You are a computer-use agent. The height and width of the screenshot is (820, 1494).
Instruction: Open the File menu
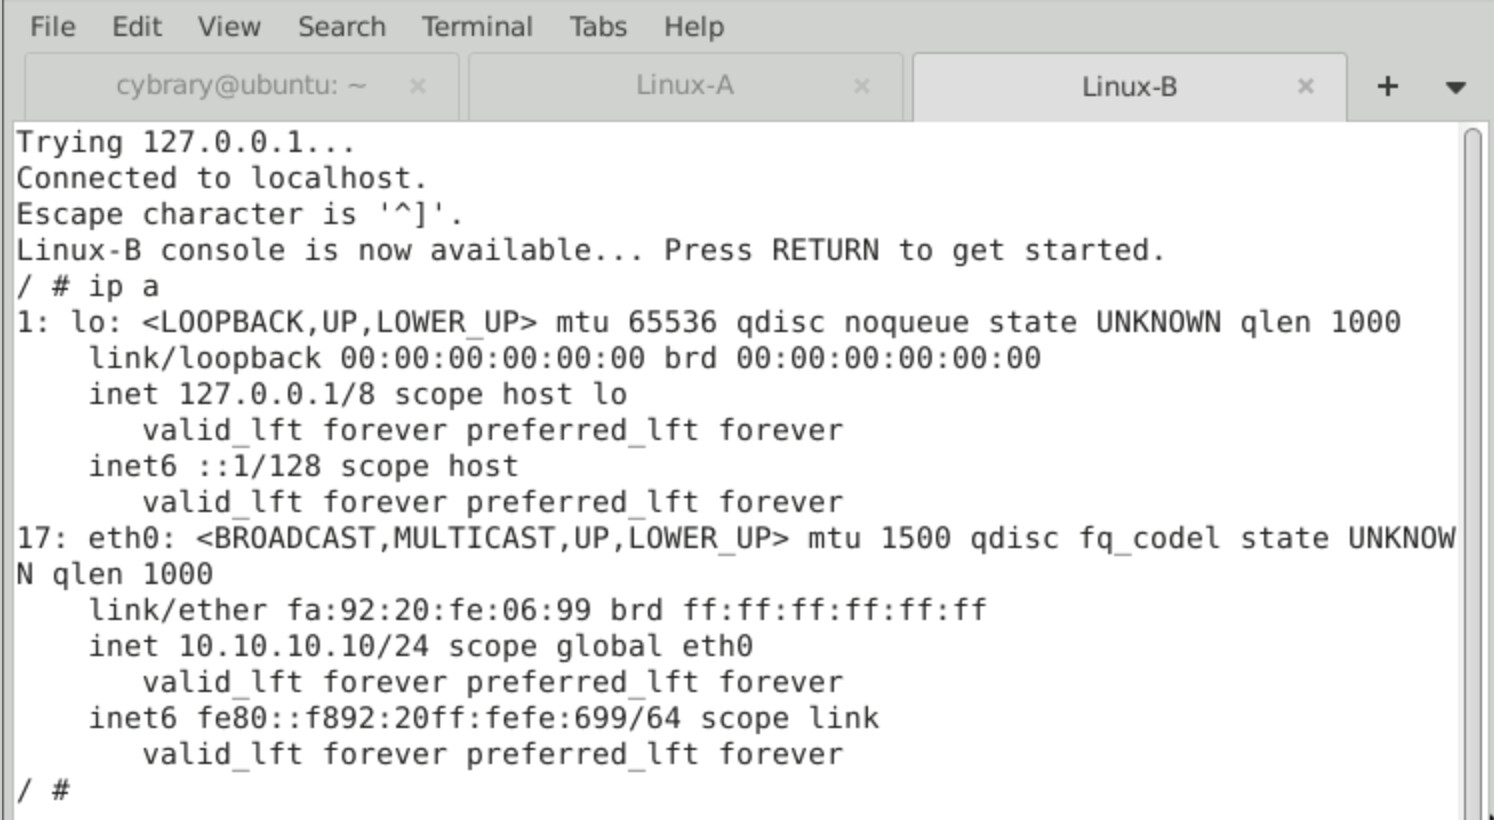pyautogui.click(x=52, y=27)
